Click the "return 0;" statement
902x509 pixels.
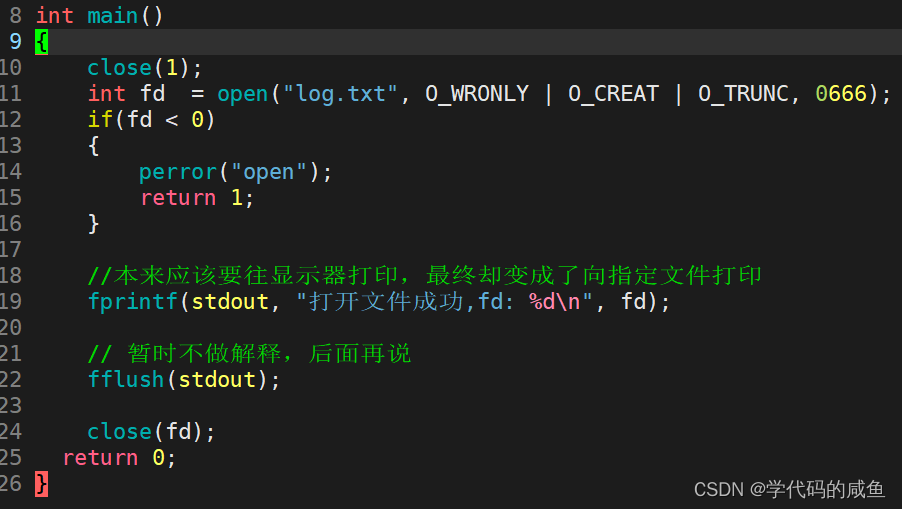(120, 458)
